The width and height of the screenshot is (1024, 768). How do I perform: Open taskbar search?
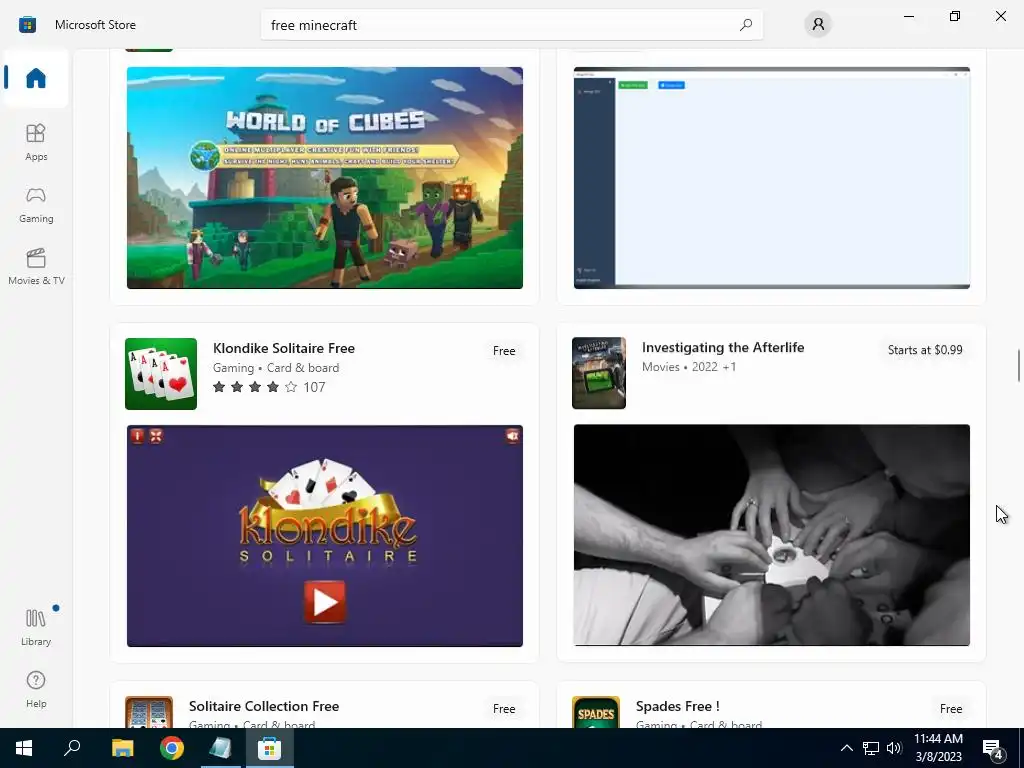[72, 748]
